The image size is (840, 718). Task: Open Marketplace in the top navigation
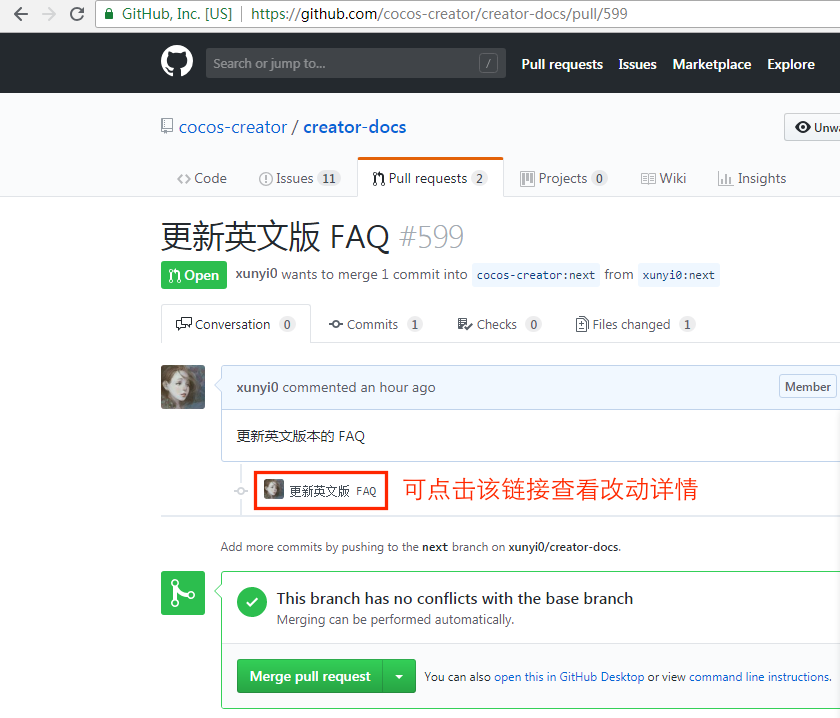click(x=712, y=64)
